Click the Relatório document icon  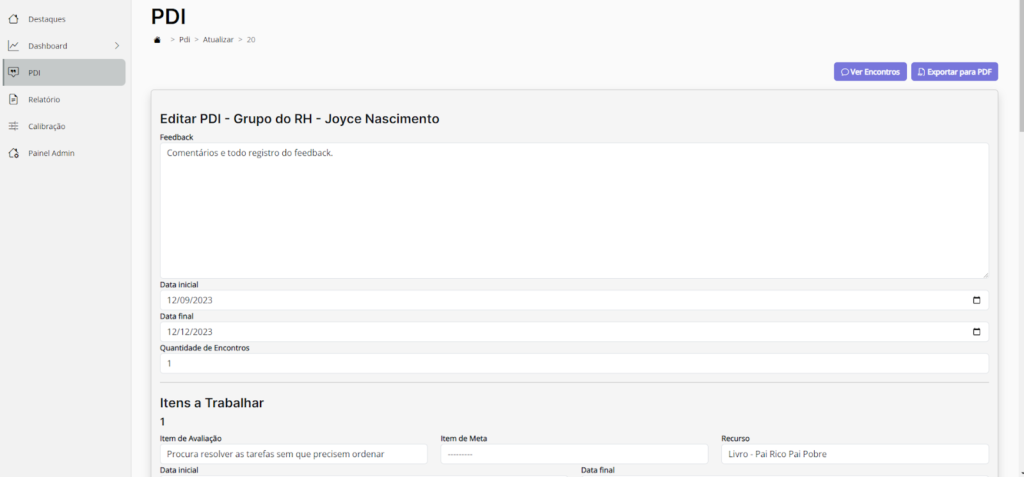(x=13, y=99)
